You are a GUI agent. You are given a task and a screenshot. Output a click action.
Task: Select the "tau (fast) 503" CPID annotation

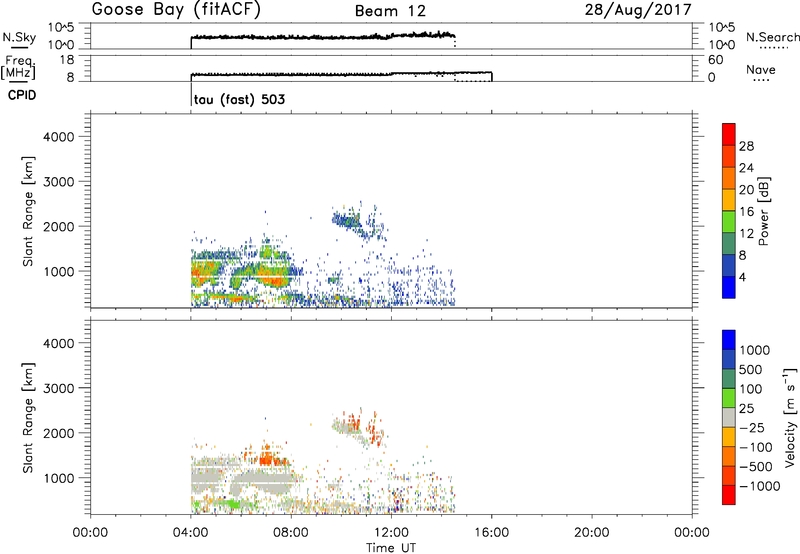pyautogui.click(x=239, y=99)
